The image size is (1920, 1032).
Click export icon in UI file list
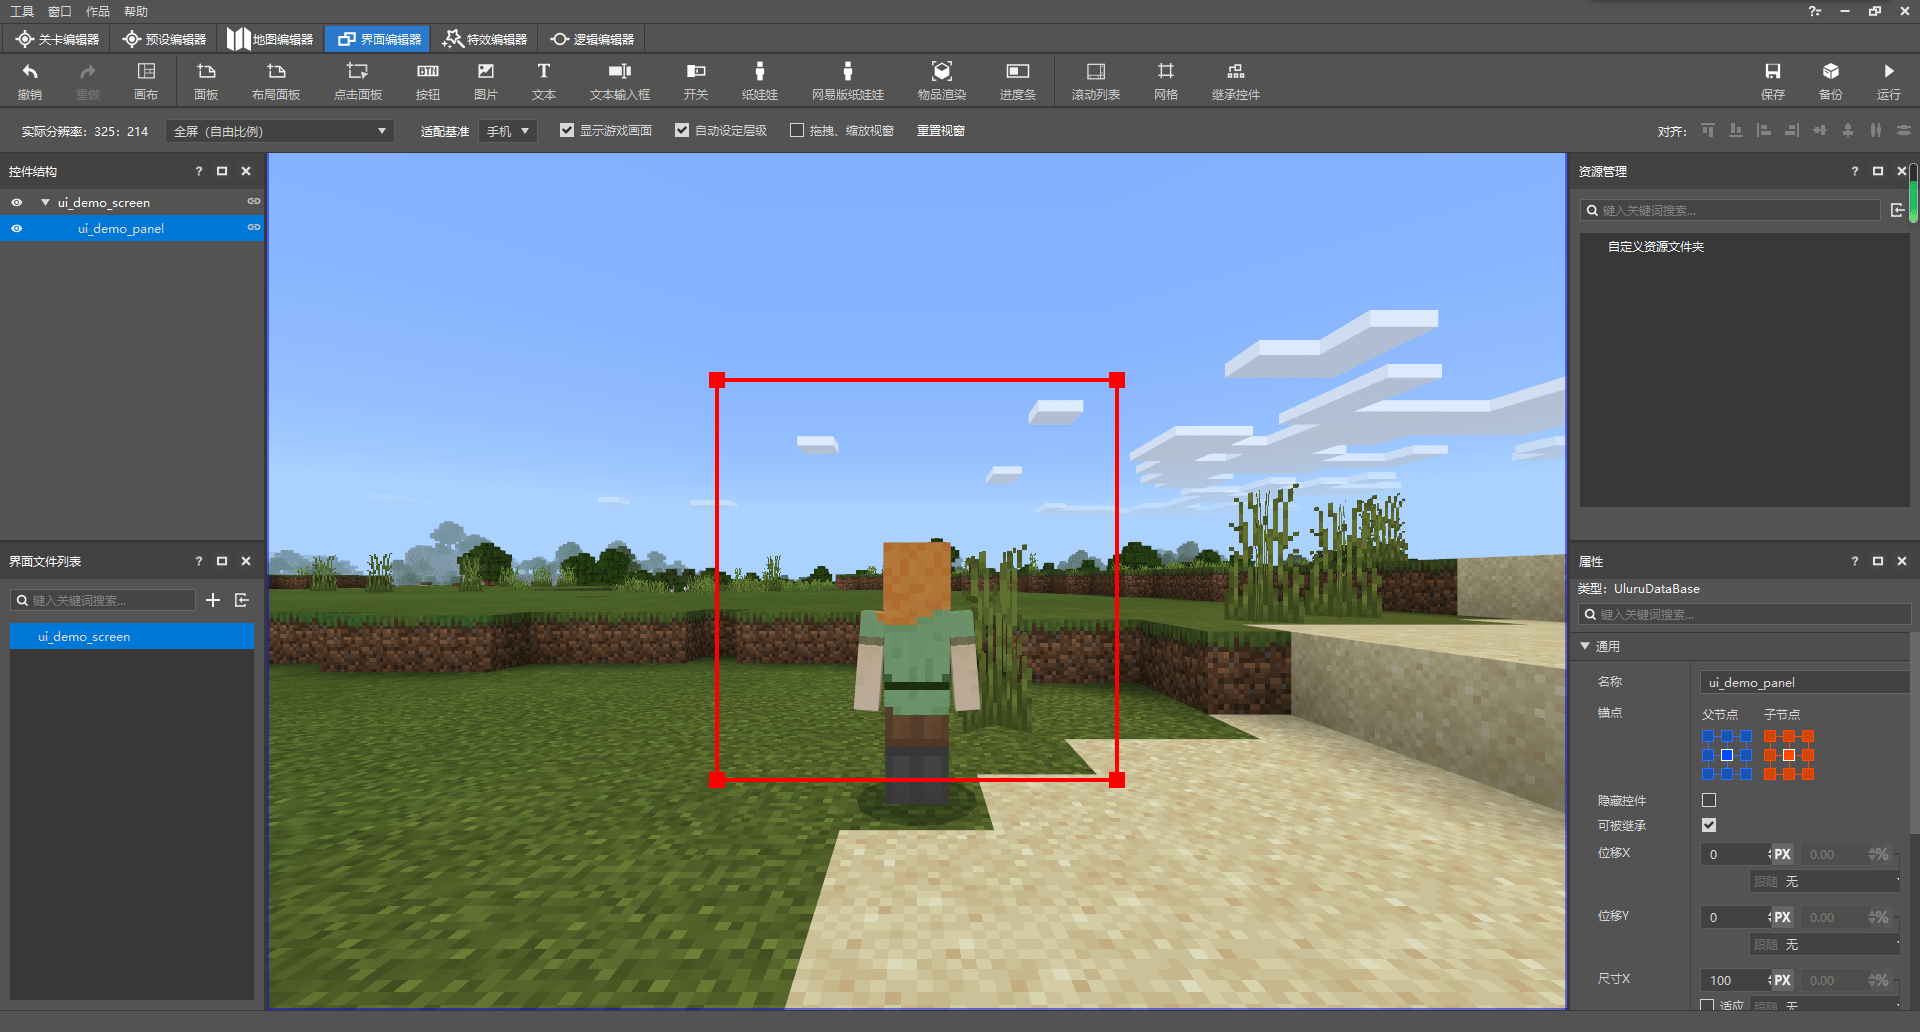click(242, 600)
